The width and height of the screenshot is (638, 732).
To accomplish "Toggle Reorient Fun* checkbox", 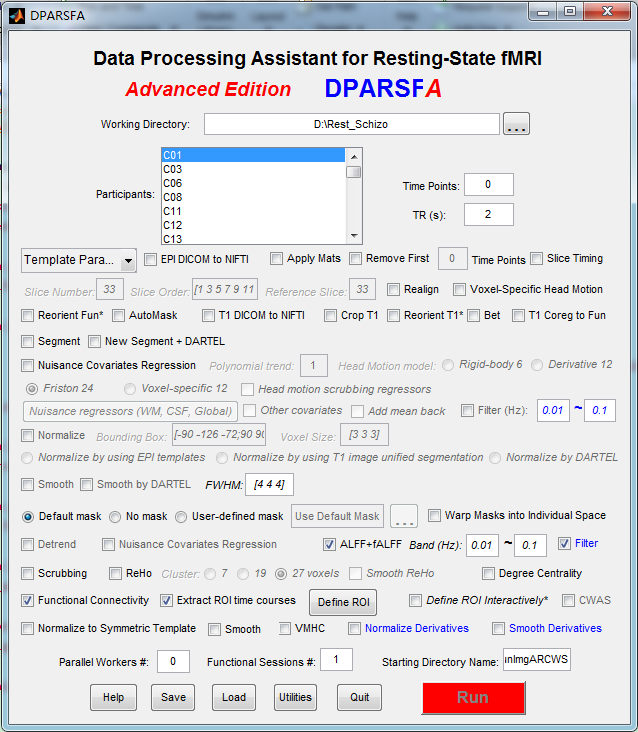I will [x=28, y=316].
